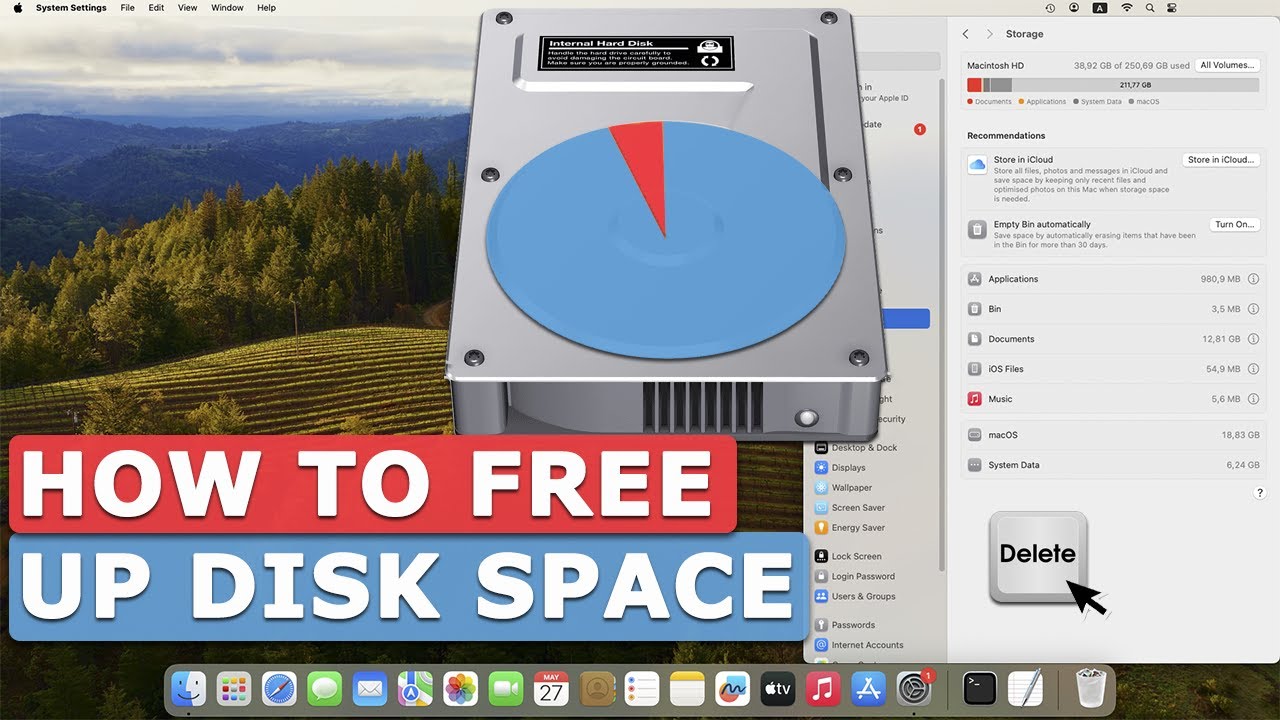
Task: Show info for iOS Files storage
Action: (1253, 370)
